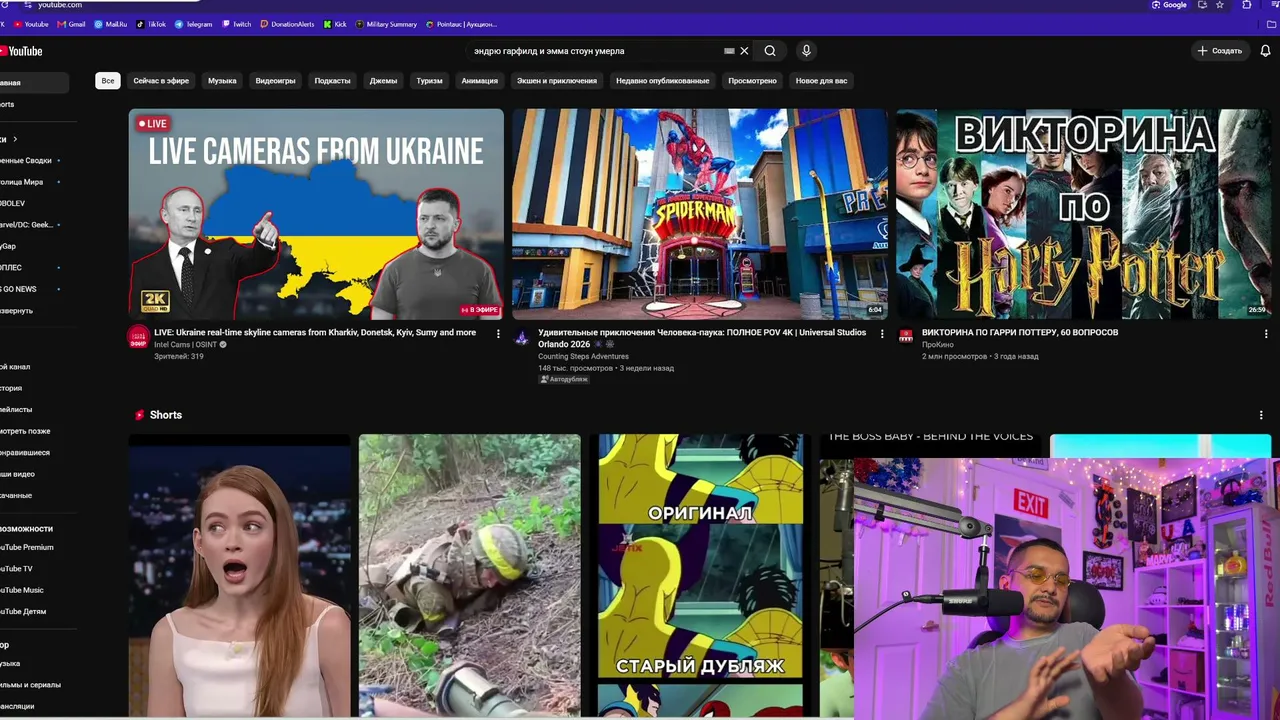Open browser extensions puzzle icon
This screenshot has height=720, width=1280.
pos(1247,5)
